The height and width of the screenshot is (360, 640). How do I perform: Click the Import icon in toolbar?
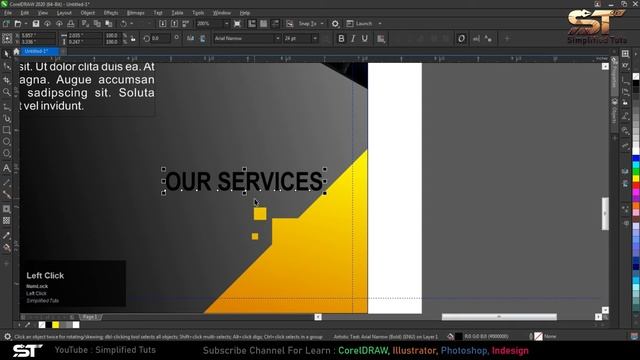click(162, 24)
